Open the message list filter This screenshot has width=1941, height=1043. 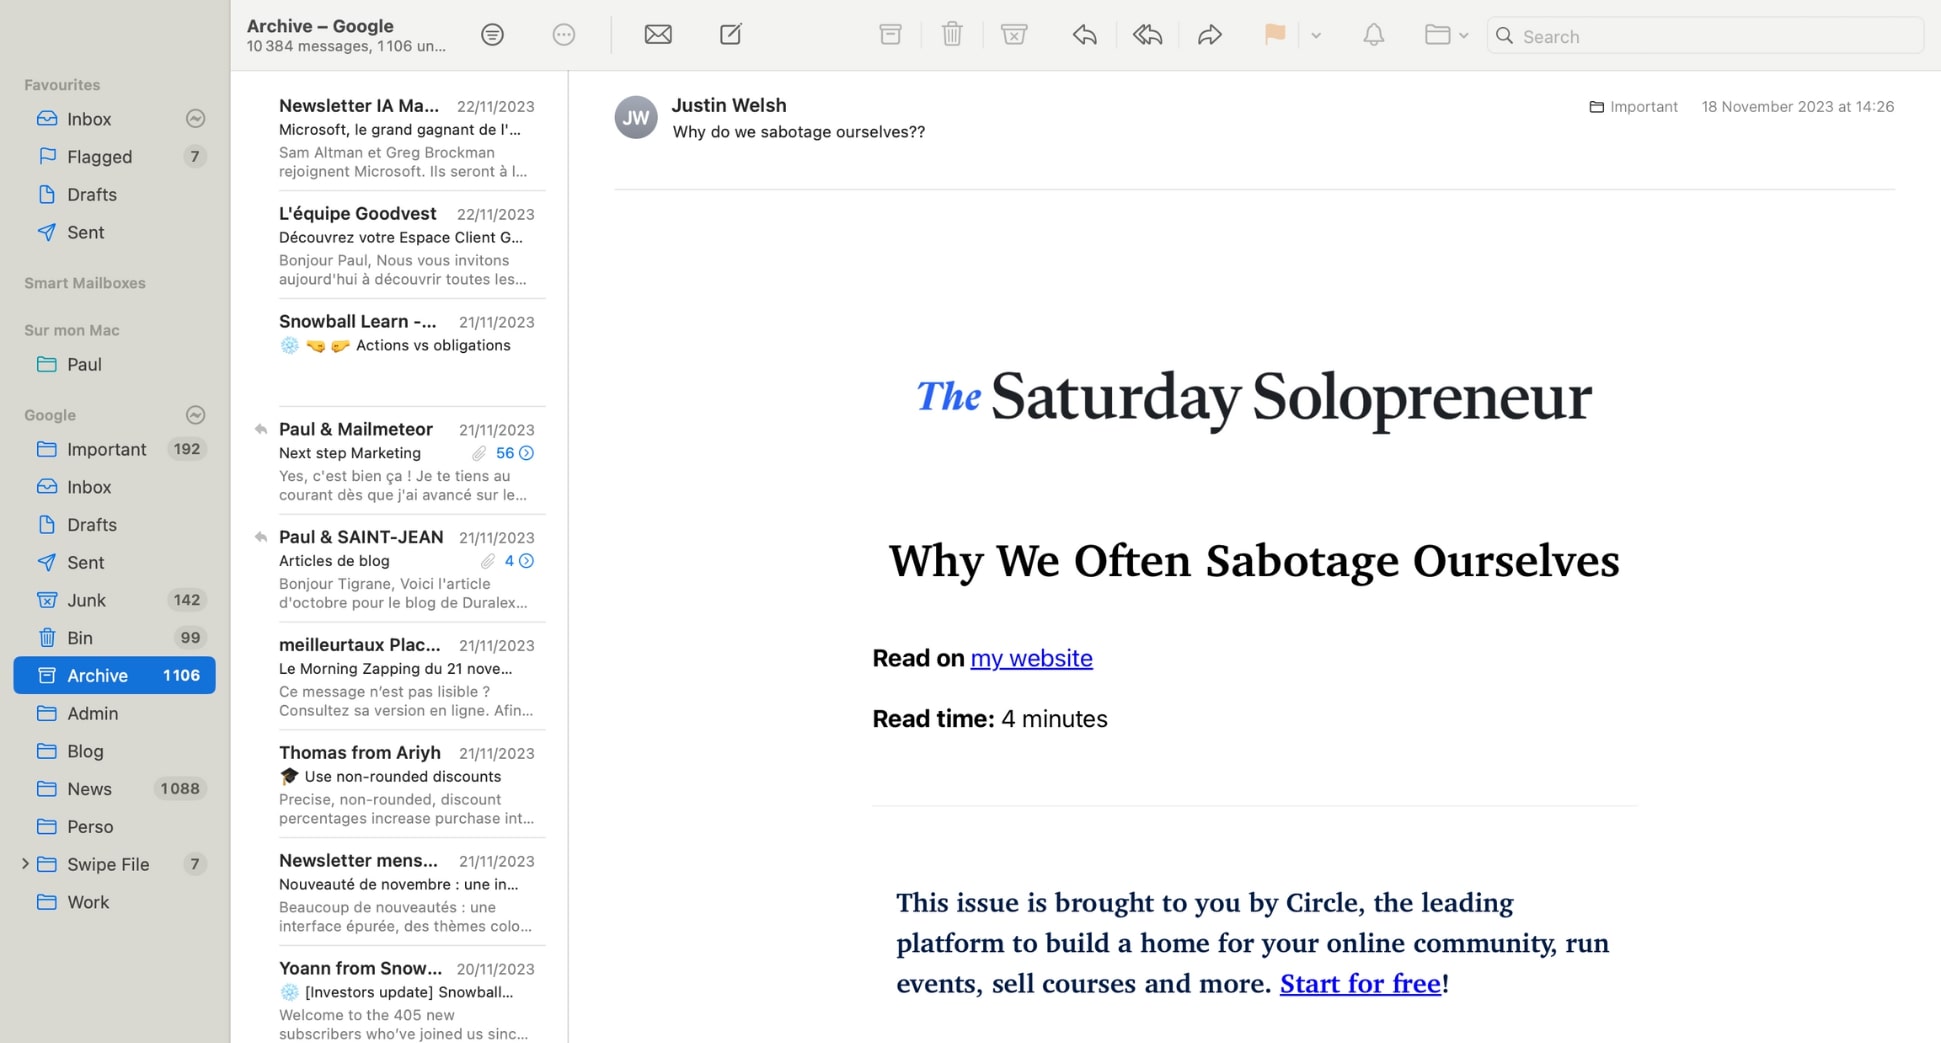(492, 34)
